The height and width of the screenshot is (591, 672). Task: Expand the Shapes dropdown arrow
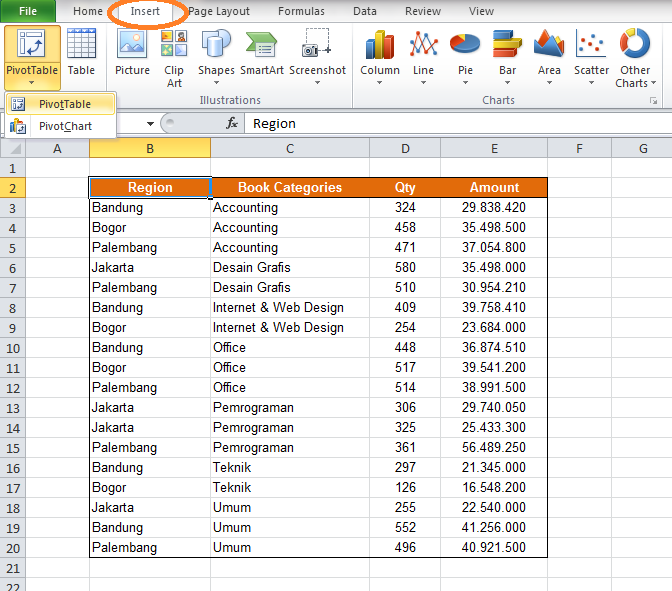[x=216, y=82]
